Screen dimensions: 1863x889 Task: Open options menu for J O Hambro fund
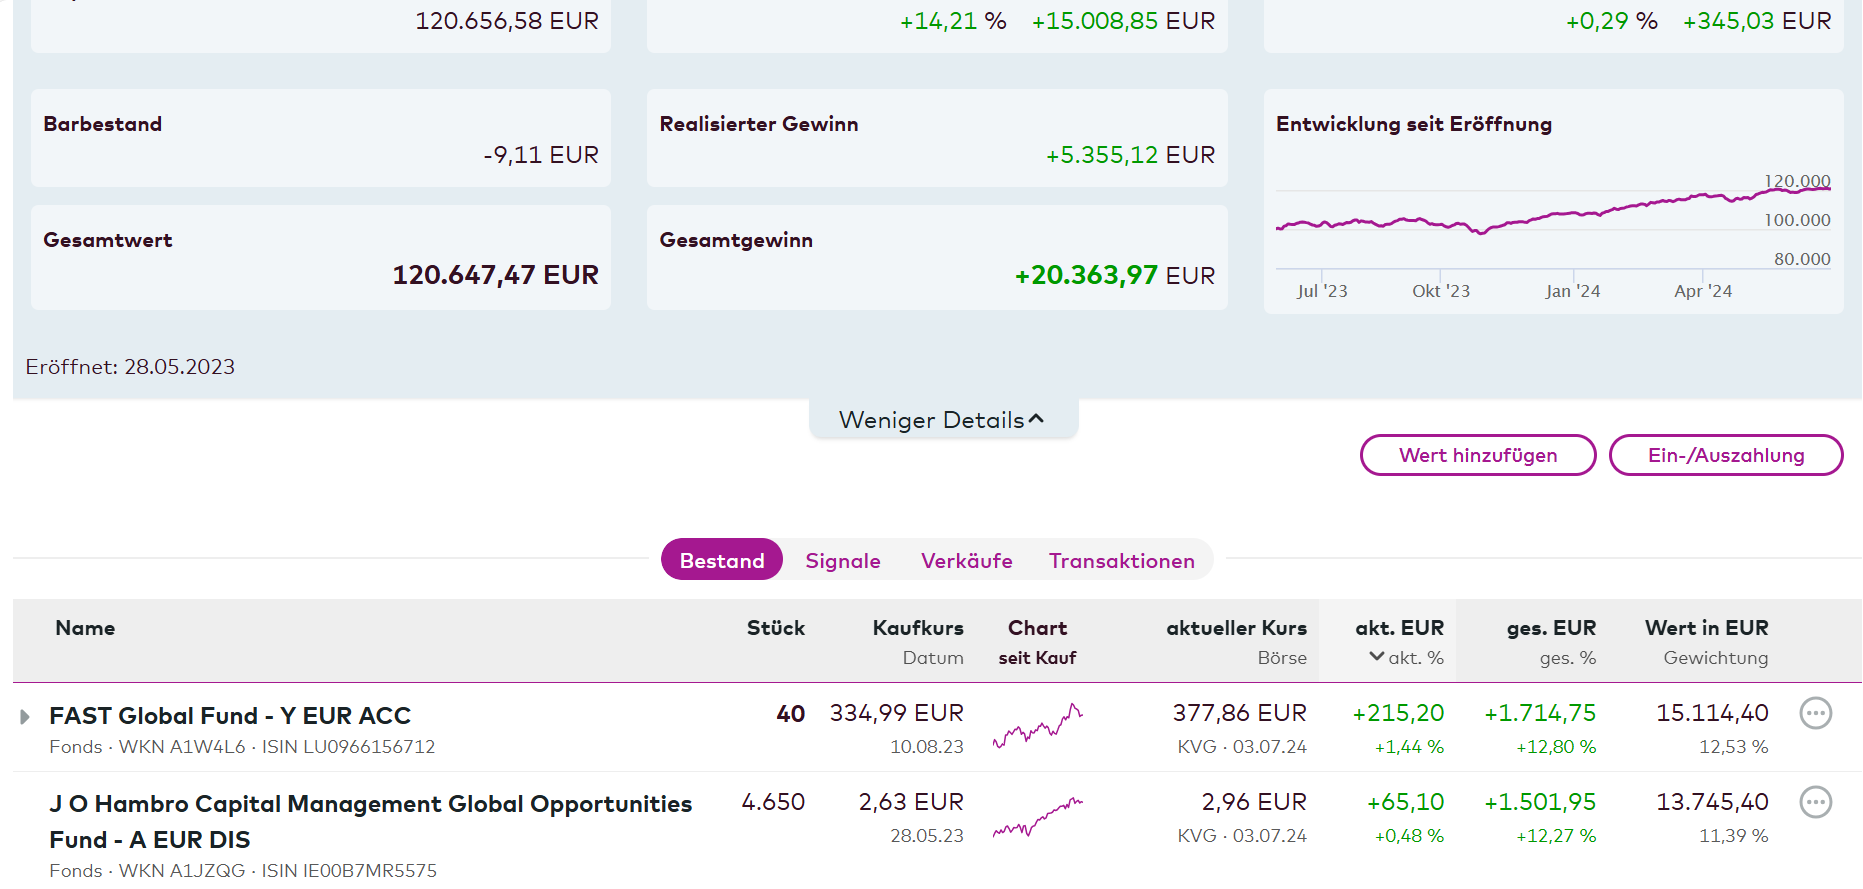1815,802
